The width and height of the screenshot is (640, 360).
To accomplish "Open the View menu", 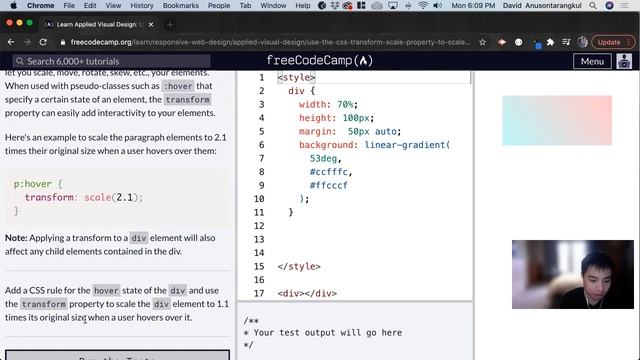I will click(x=113, y=5).
